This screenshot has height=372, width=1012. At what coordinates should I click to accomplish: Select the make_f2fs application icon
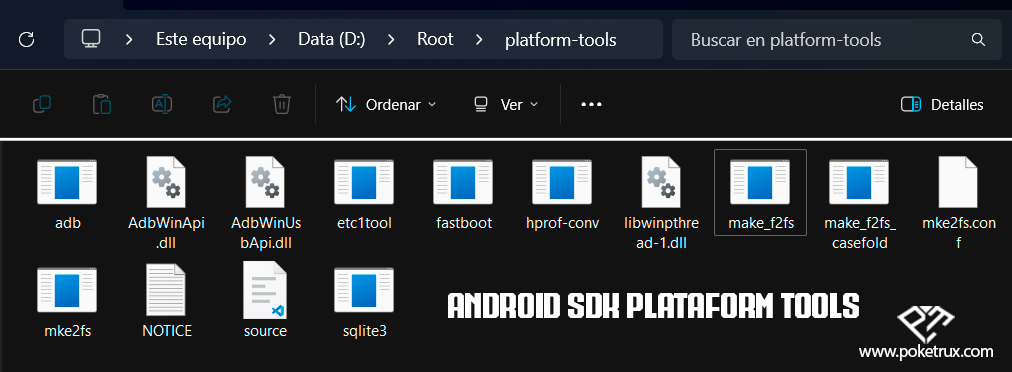click(x=760, y=181)
